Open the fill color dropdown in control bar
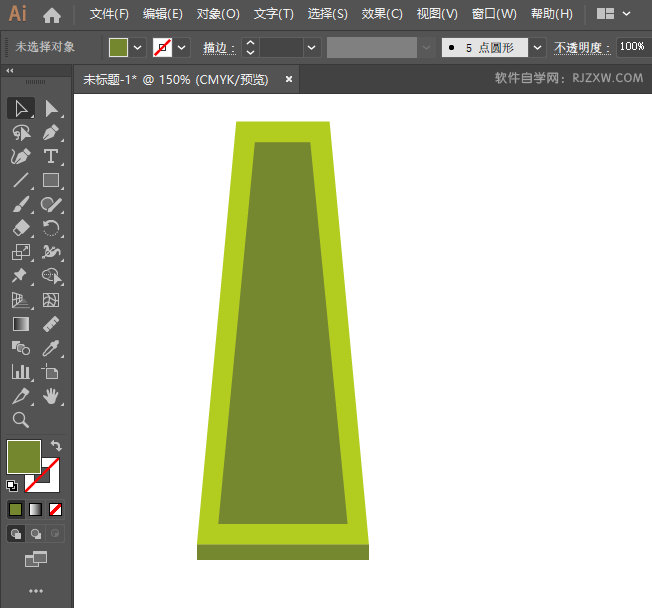Image resolution: width=652 pixels, height=608 pixels. (x=138, y=47)
